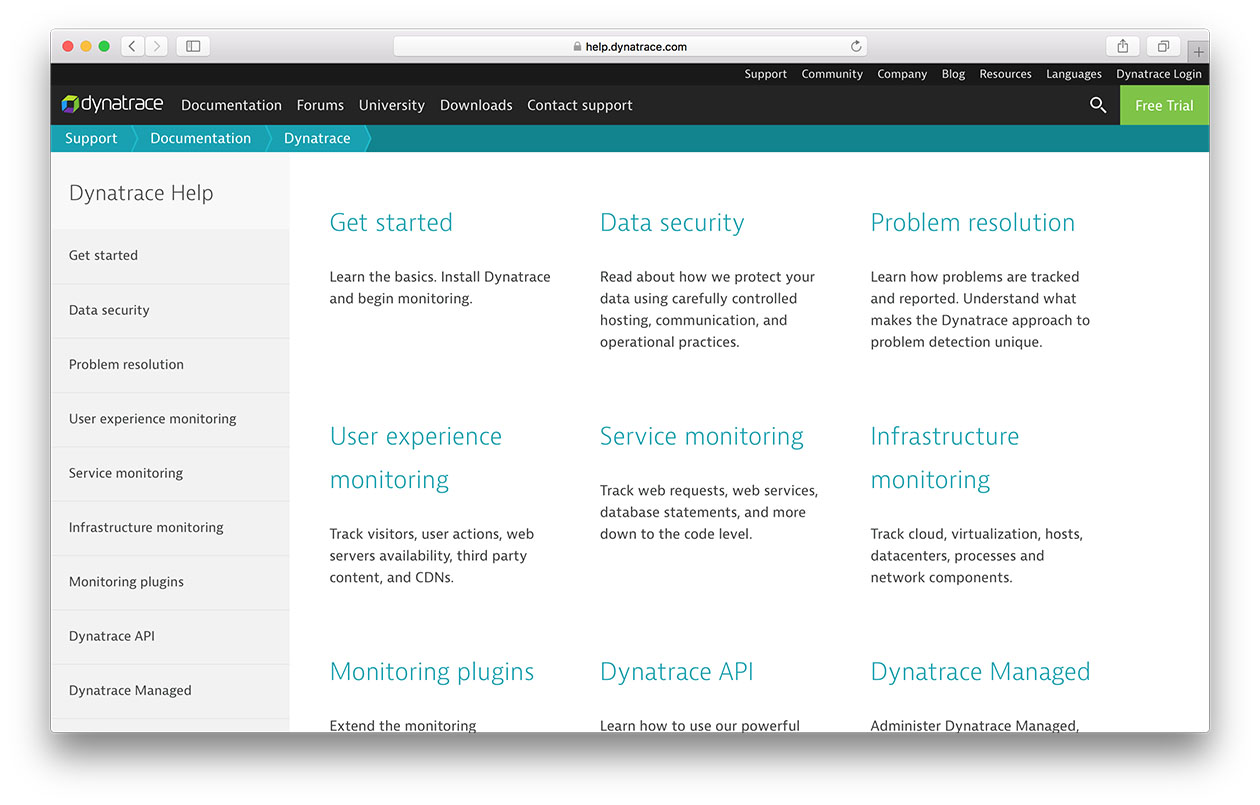Open Dynatrace Managed in the sidebar
Viewport: 1260px width, 805px height.
(170, 690)
